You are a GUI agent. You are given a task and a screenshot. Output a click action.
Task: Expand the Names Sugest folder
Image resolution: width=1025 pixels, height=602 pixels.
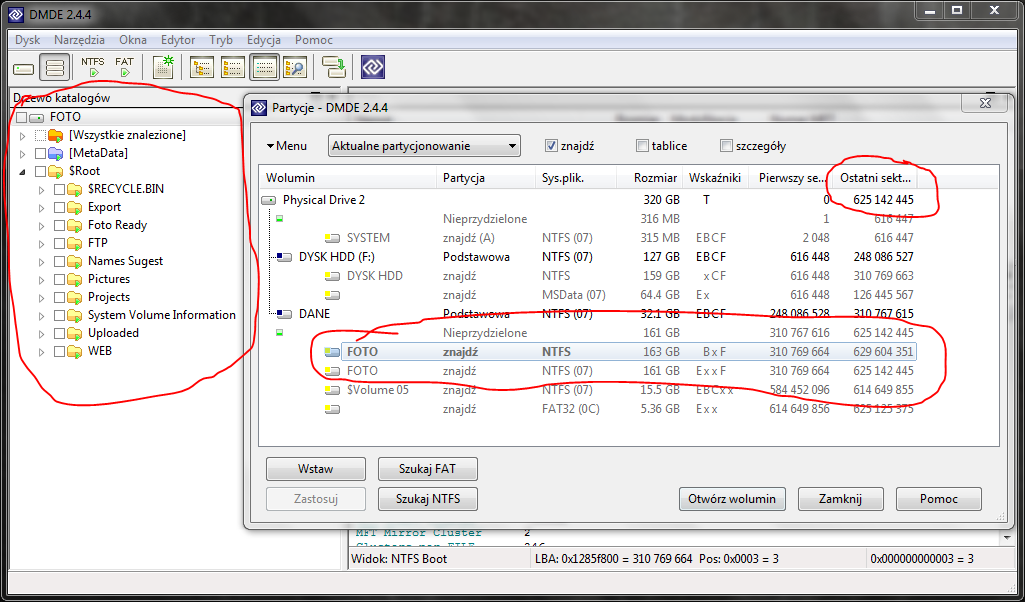tap(41, 261)
